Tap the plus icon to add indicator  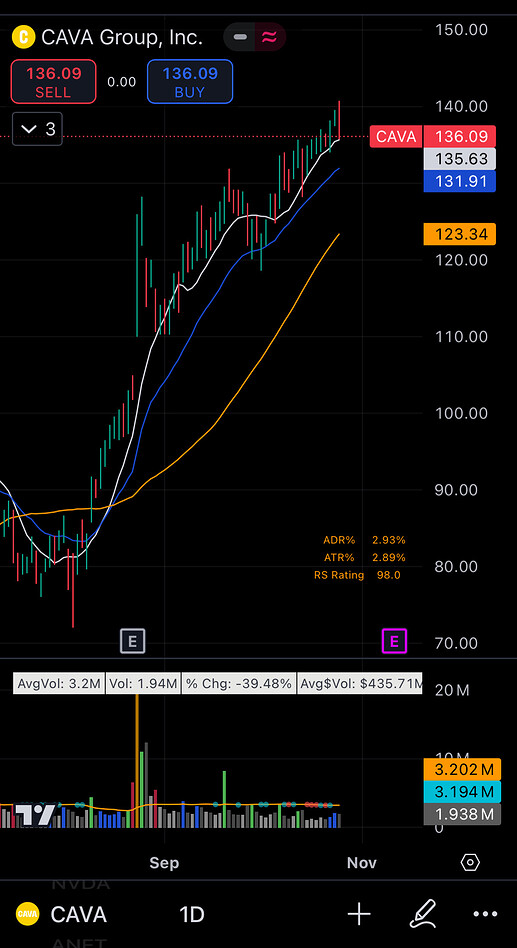tap(359, 914)
